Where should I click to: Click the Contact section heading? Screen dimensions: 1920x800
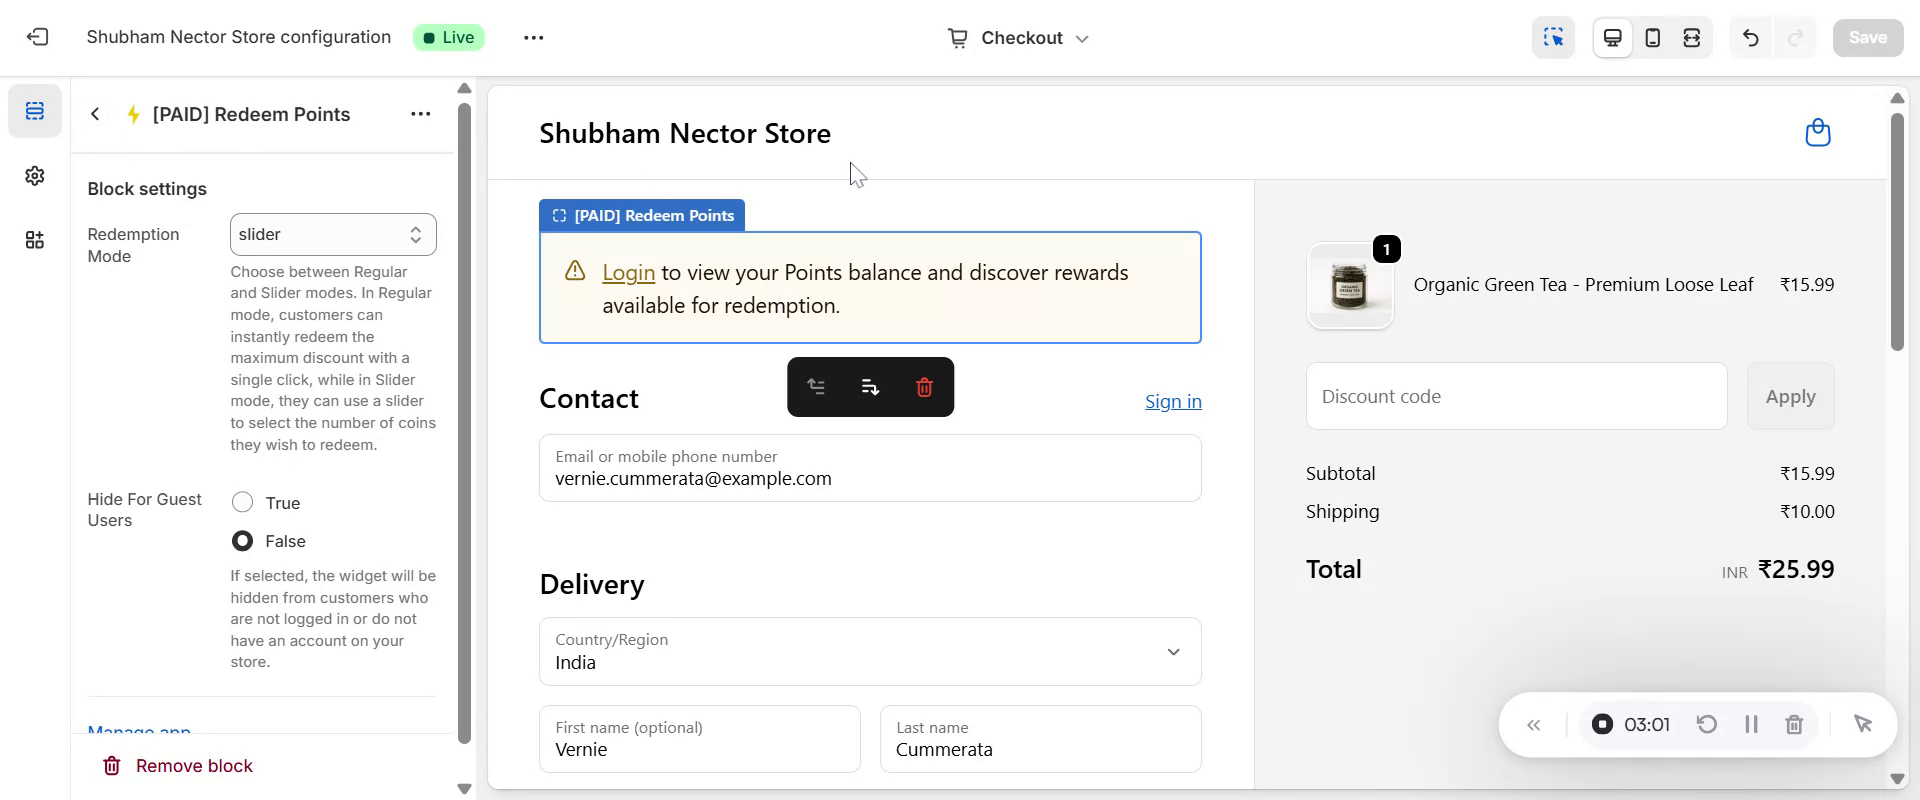tap(589, 398)
